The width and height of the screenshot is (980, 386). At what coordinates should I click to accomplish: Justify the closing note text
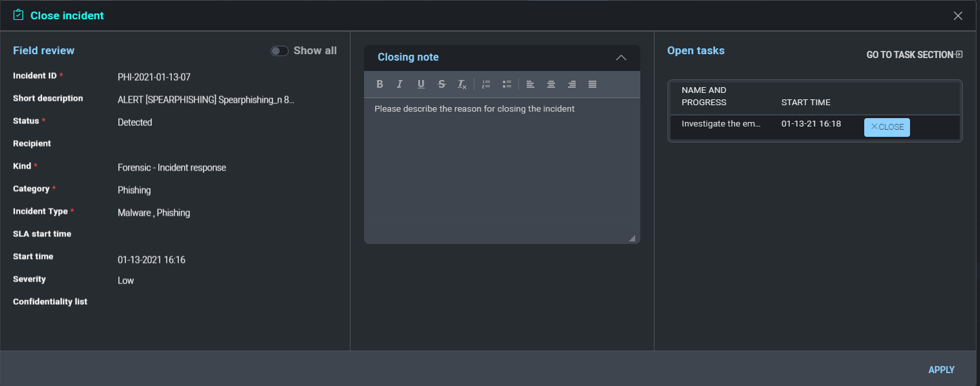coord(592,84)
